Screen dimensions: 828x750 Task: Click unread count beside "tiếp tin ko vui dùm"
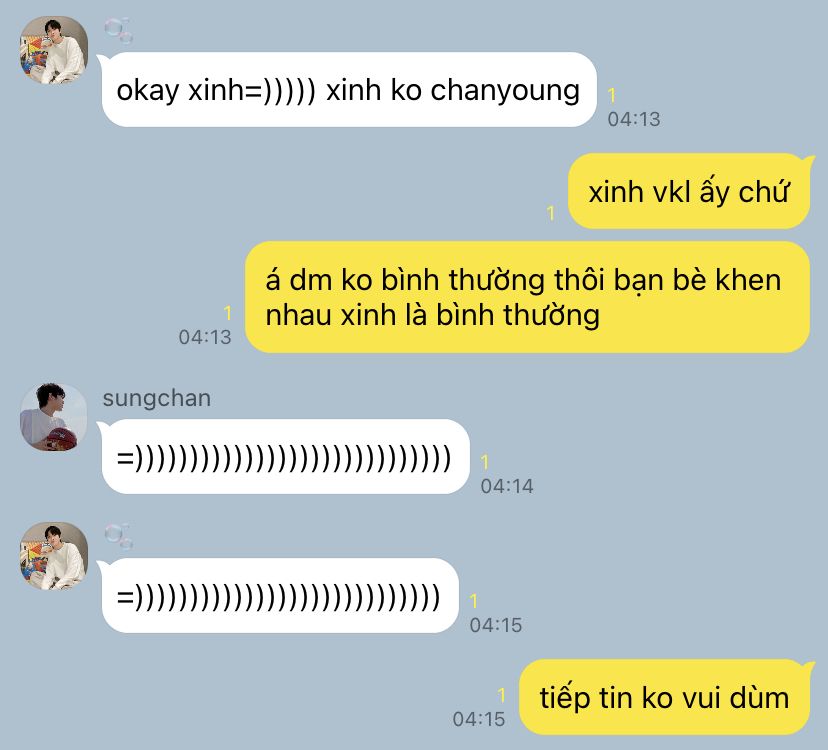502,695
